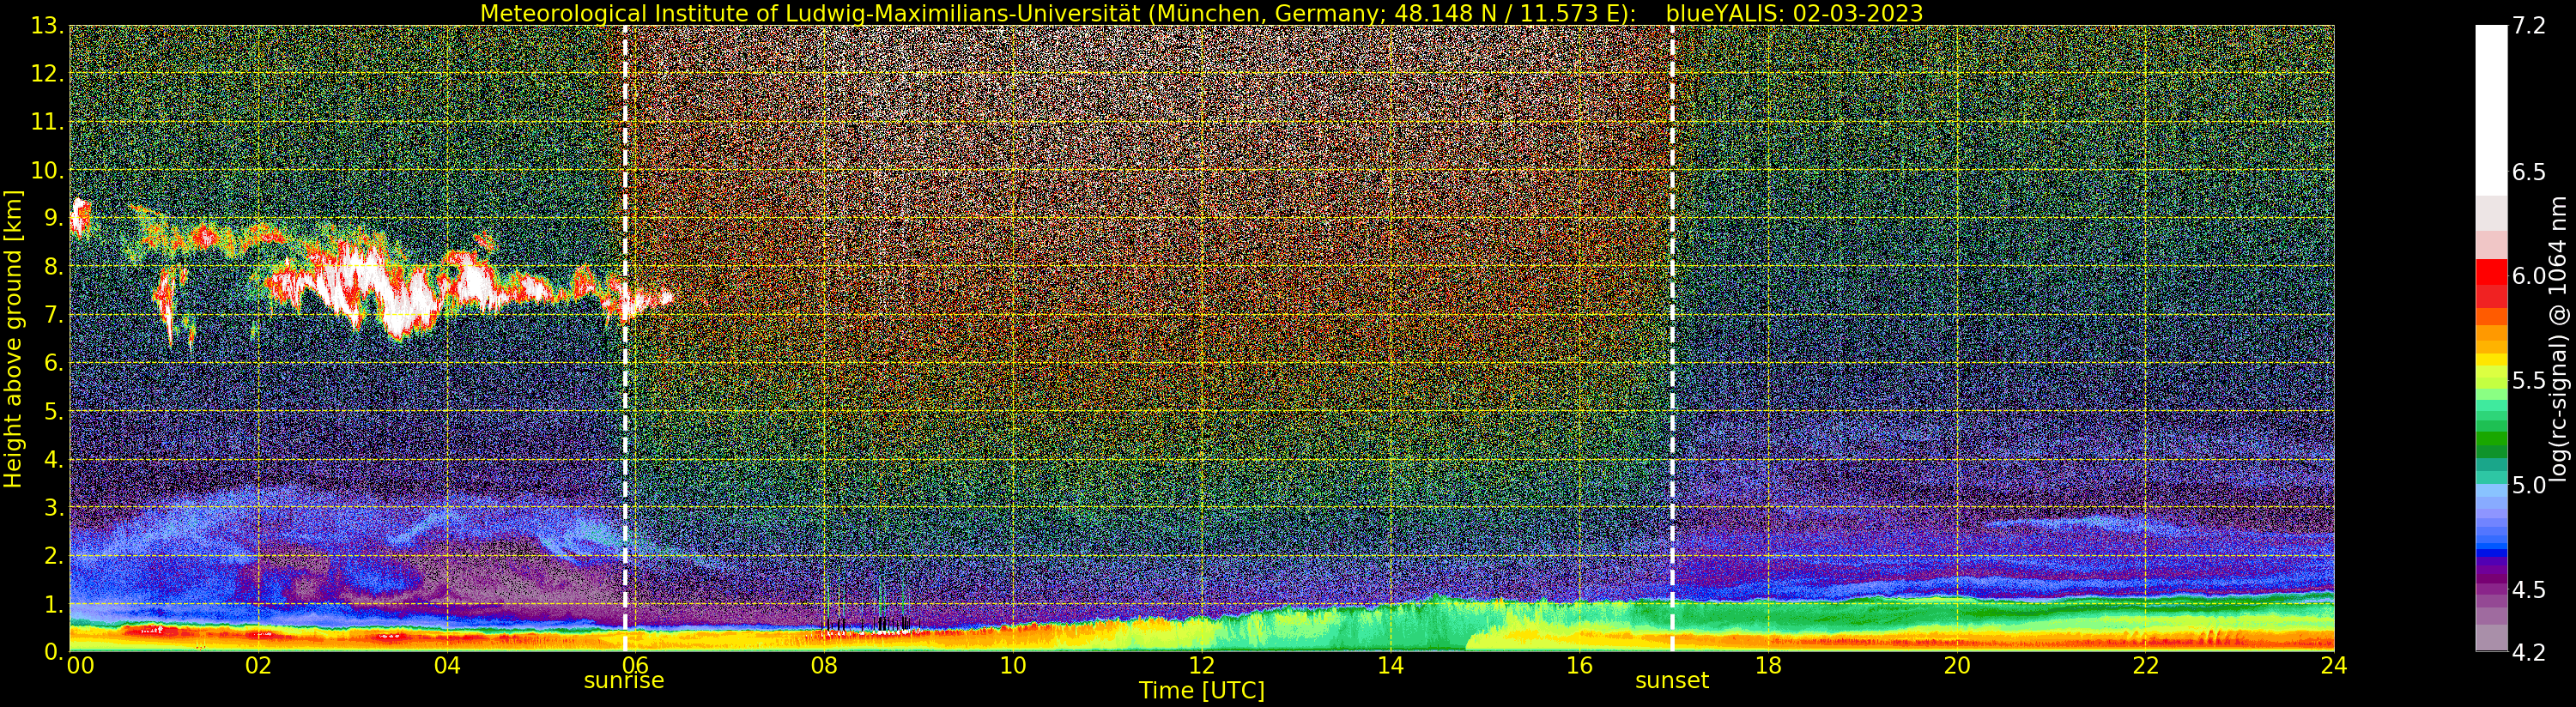This screenshot has width=2576, height=707.
Task: Click the white dashed sunset marker line
Action: 1672,338
